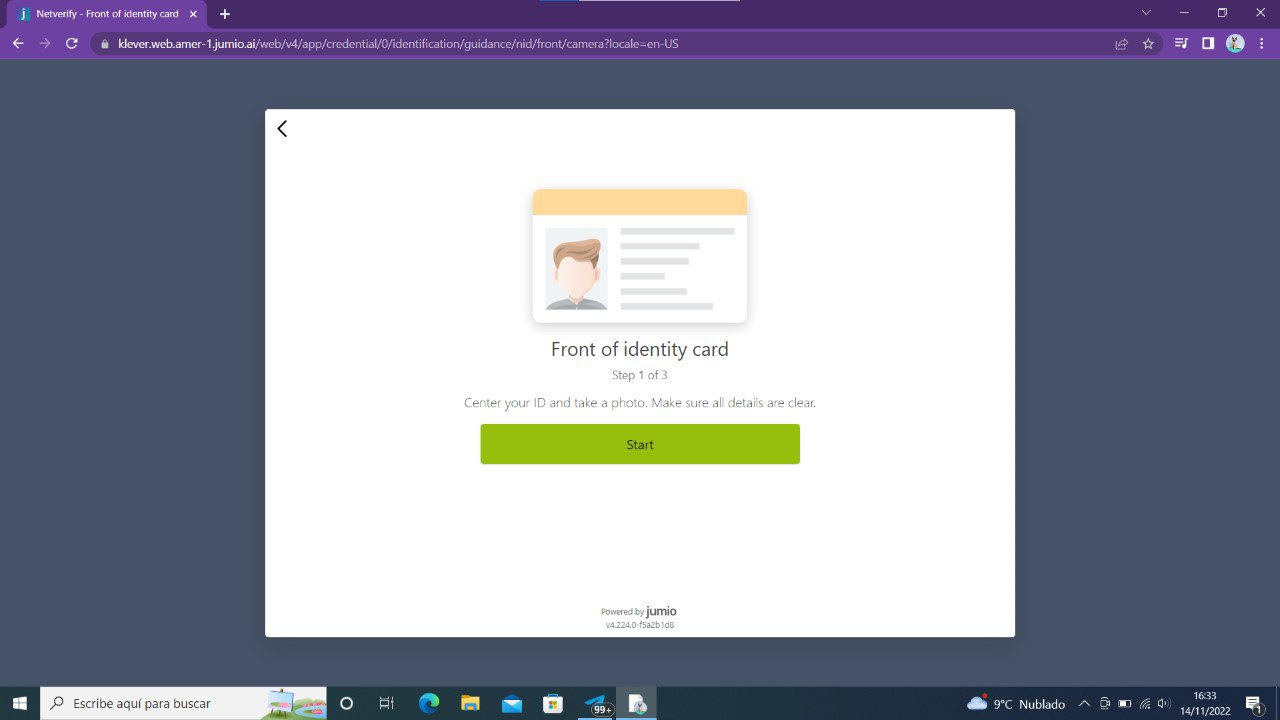
Task: Click the active file icon in the taskbar
Action: (636, 704)
